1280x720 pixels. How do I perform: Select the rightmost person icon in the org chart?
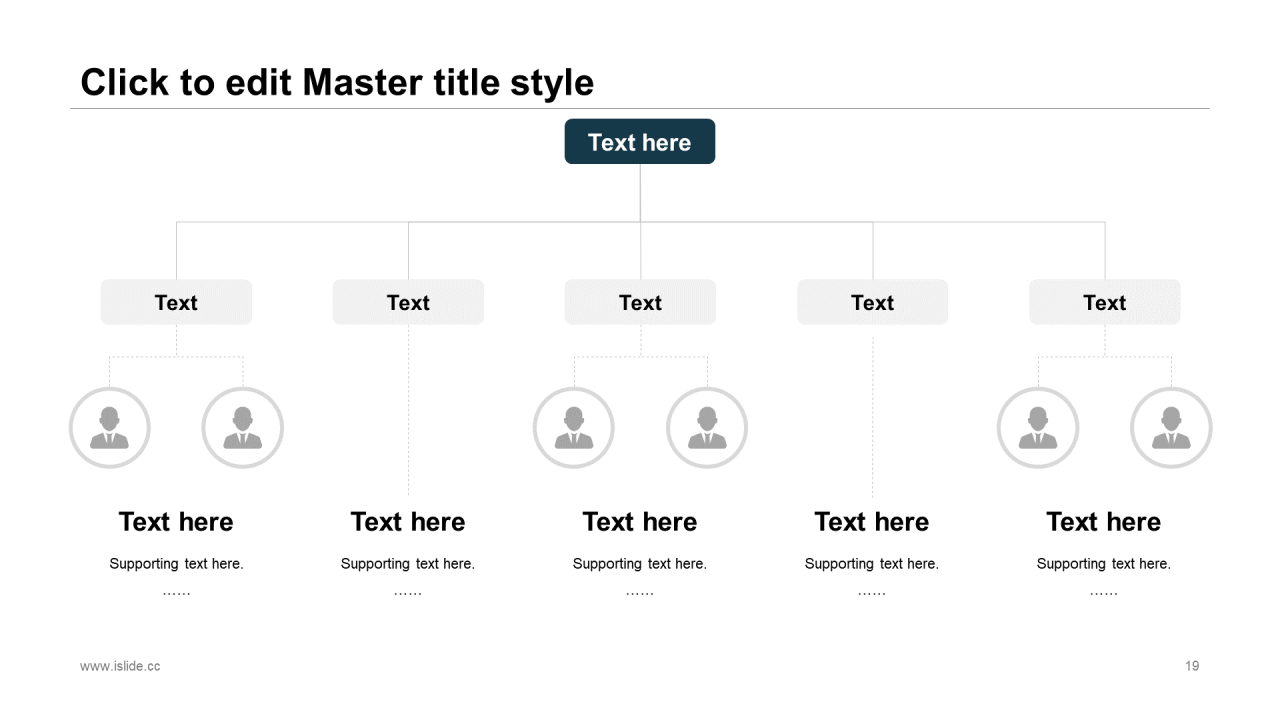(1170, 428)
